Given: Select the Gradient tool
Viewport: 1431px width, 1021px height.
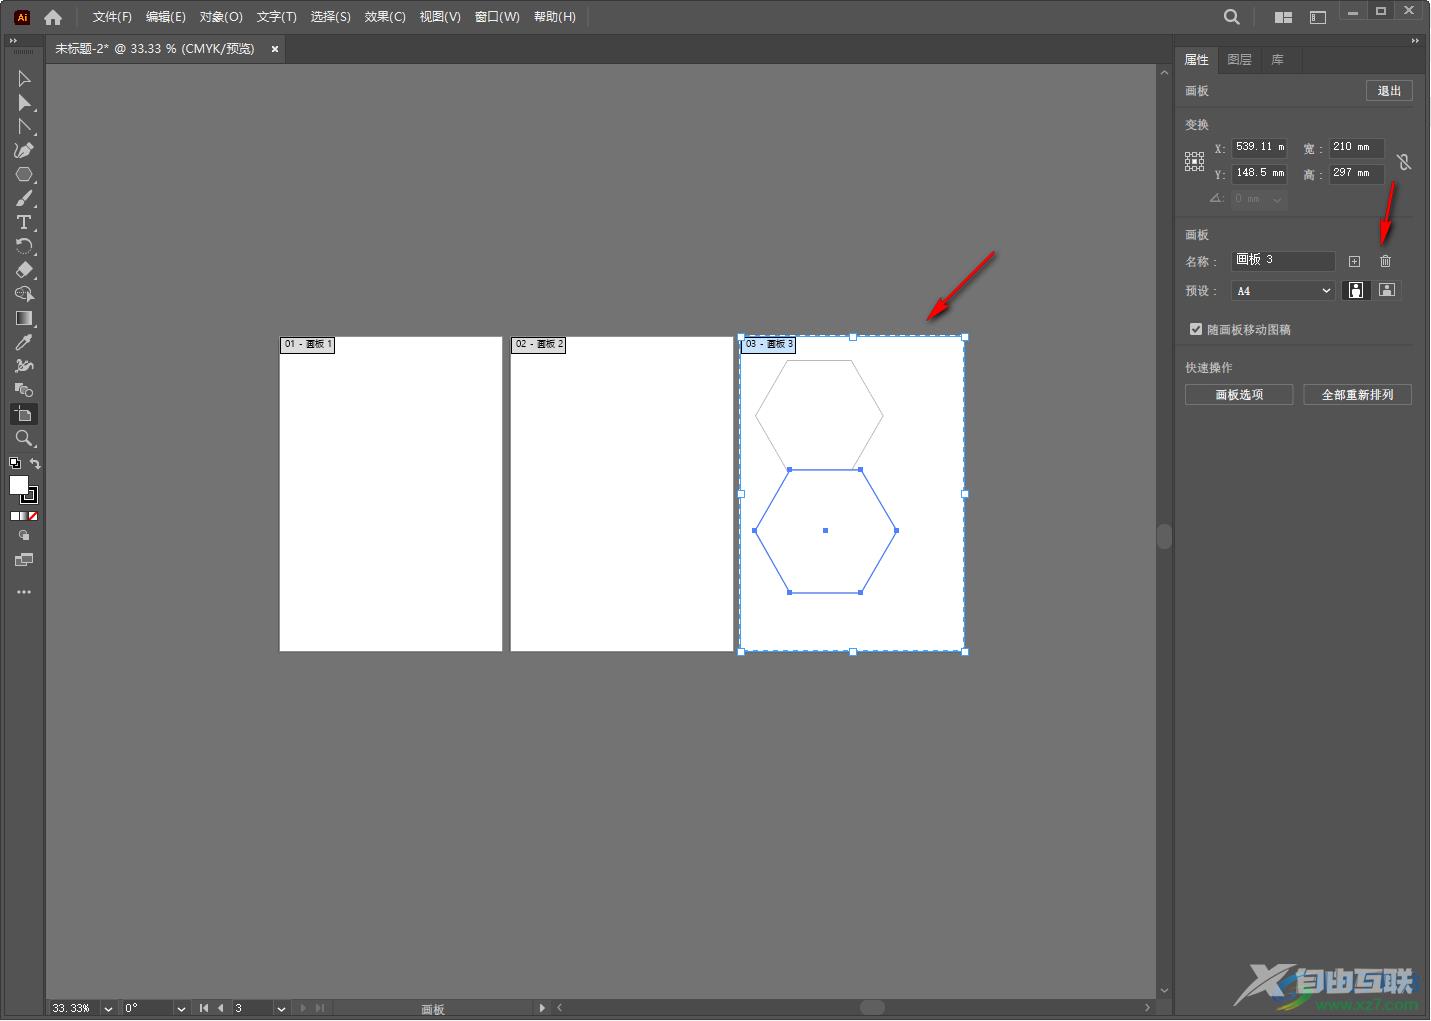Looking at the screenshot, I should point(24,318).
